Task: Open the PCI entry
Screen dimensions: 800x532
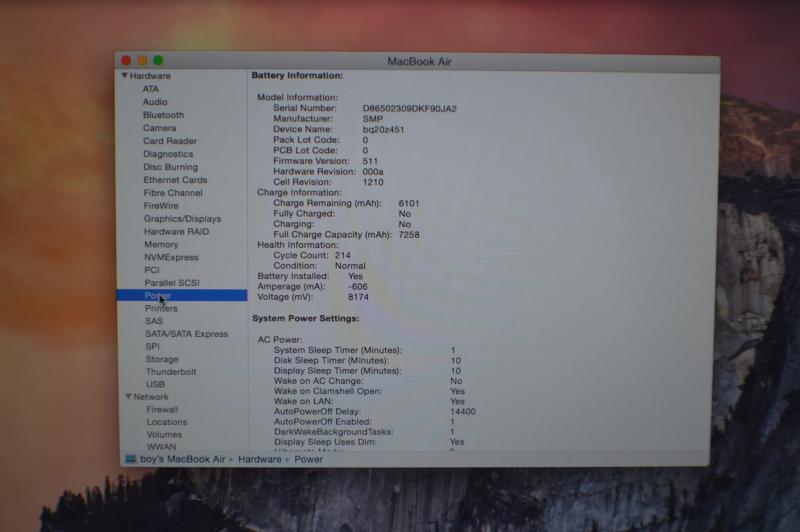Action: (152, 270)
